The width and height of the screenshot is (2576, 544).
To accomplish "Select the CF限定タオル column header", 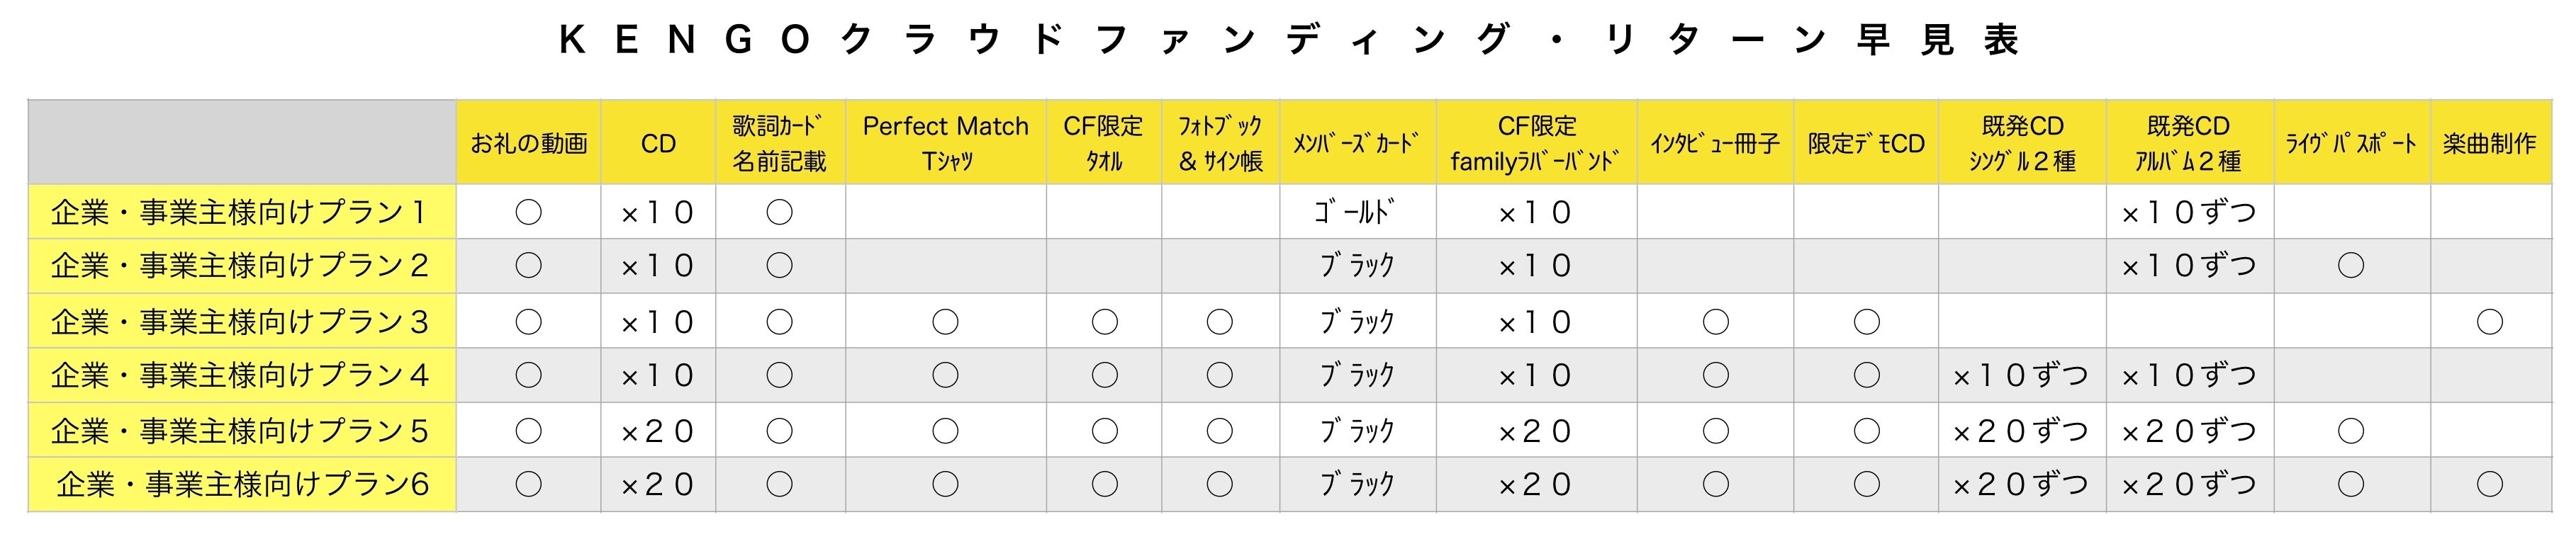I will coord(1103,143).
